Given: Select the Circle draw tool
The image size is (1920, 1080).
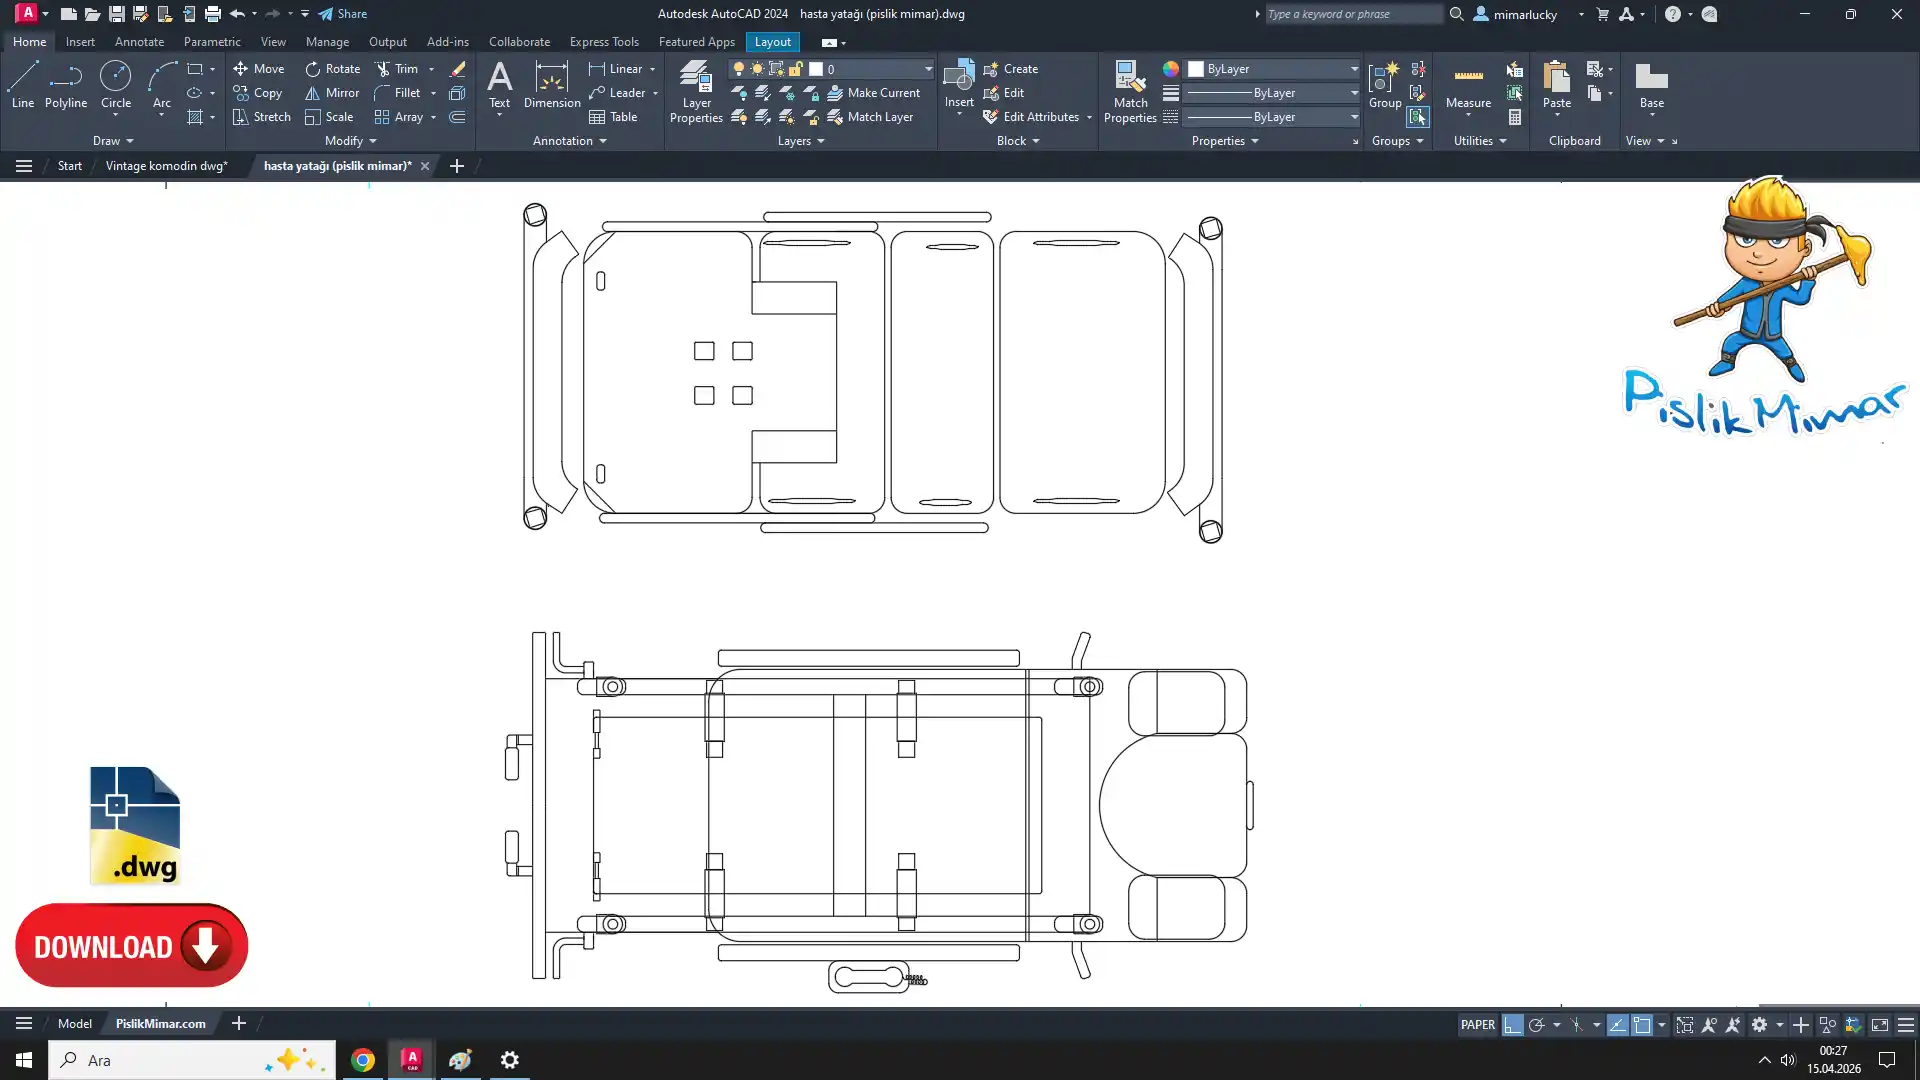Looking at the screenshot, I should coord(116,84).
